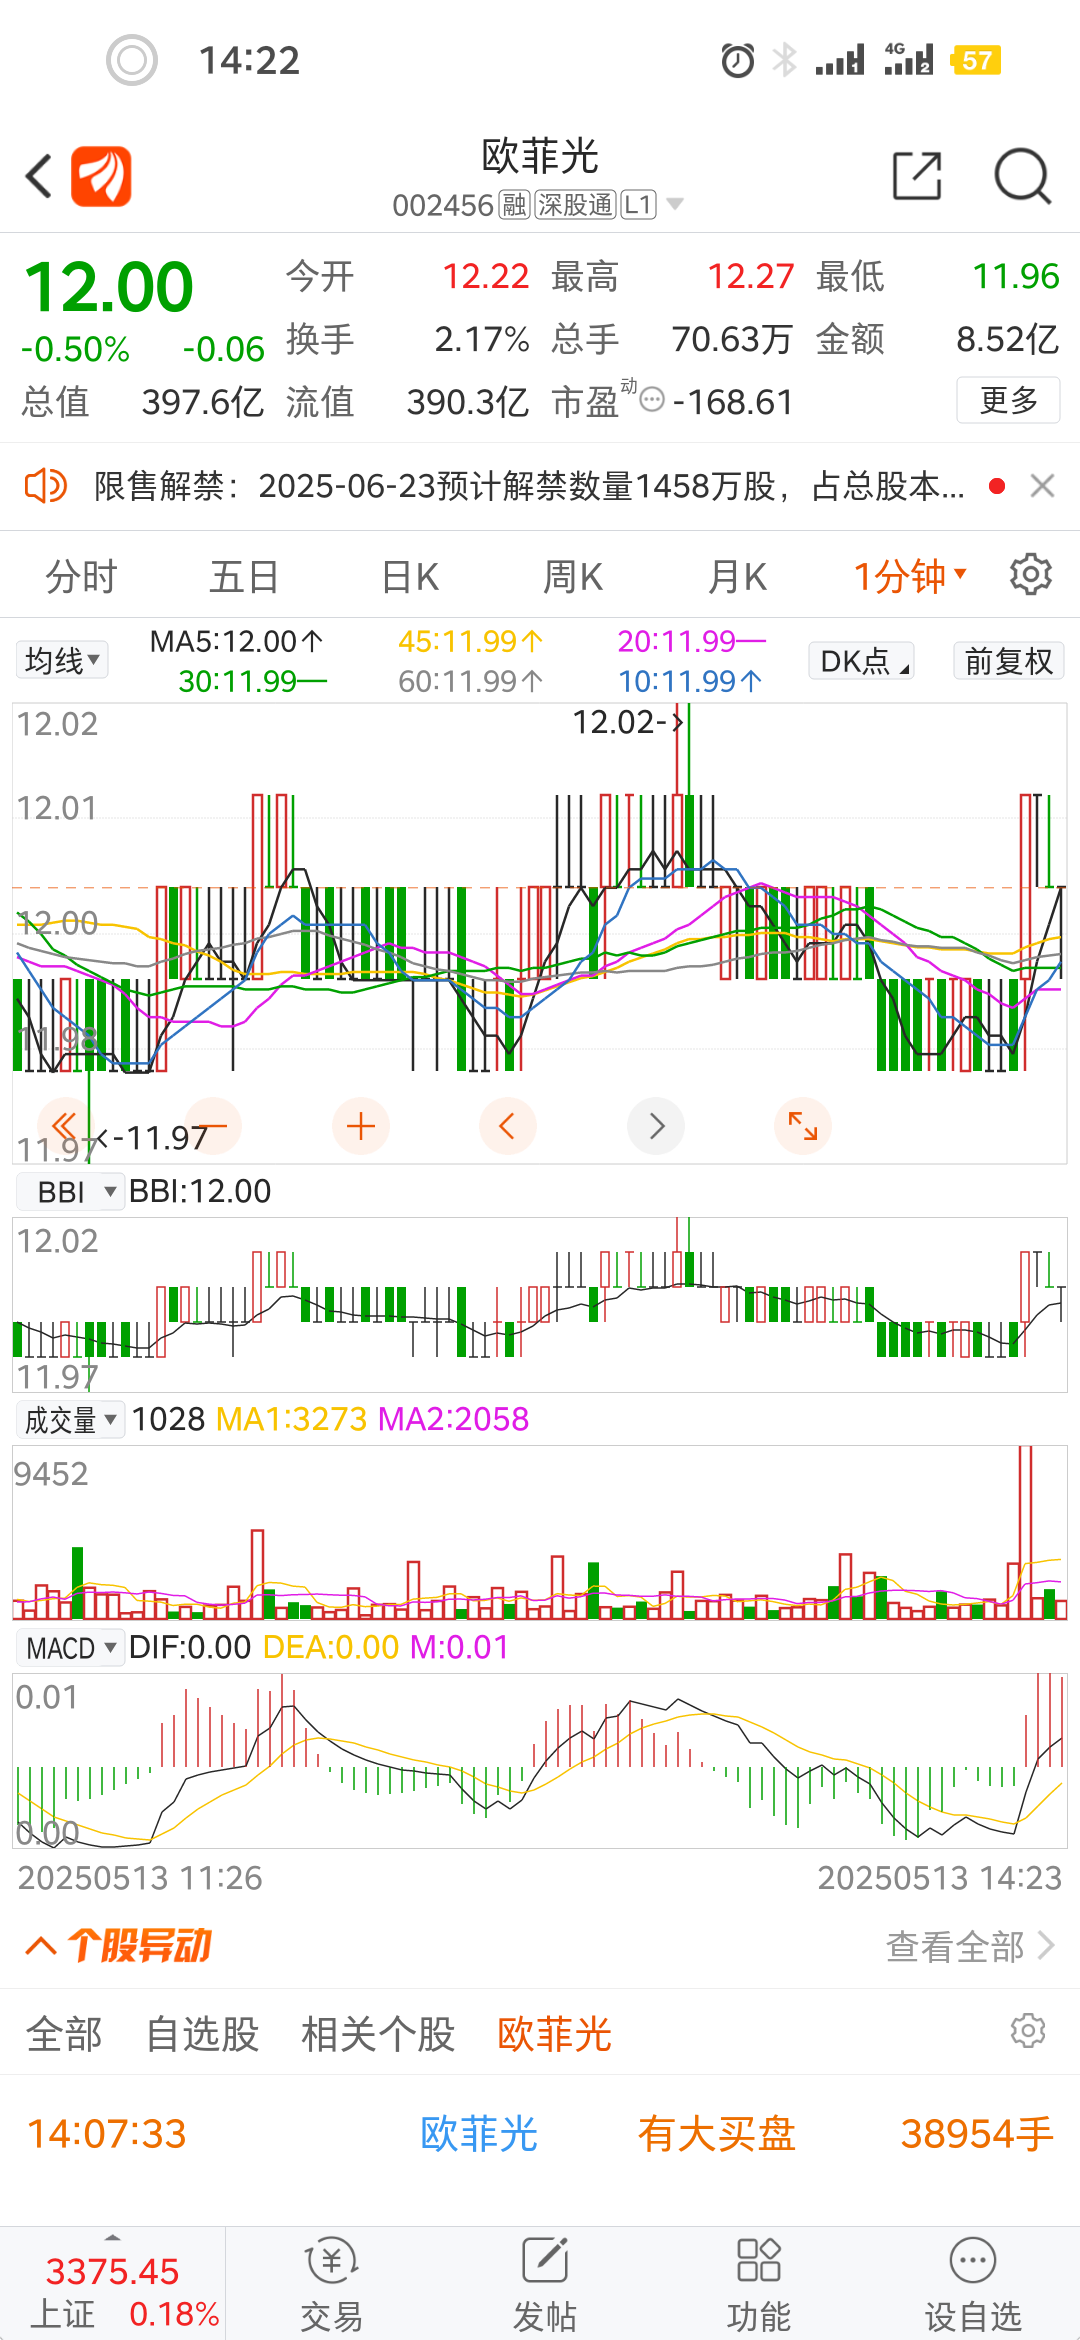Tap the share icon in header
1080x2340 pixels.
point(917,177)
